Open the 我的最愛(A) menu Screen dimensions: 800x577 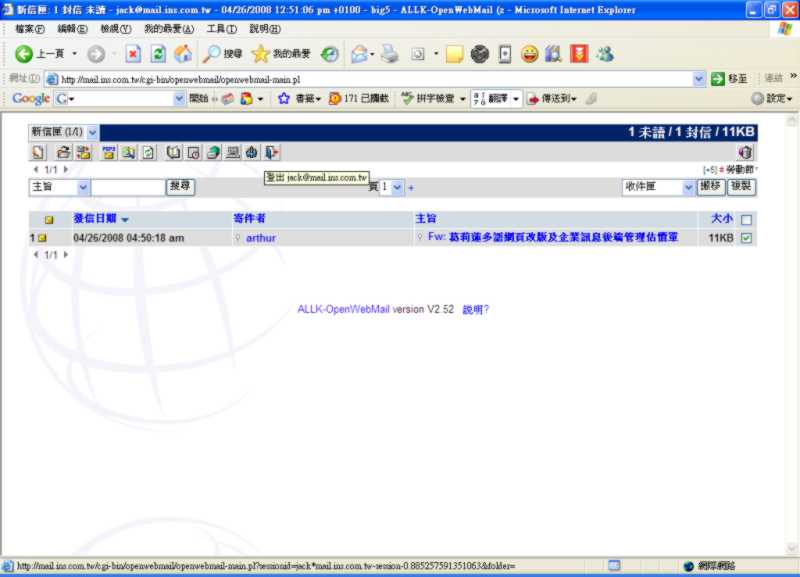point(169,29)
